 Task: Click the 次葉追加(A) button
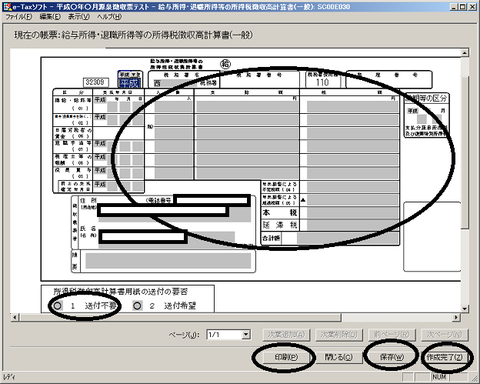point(286,334)
